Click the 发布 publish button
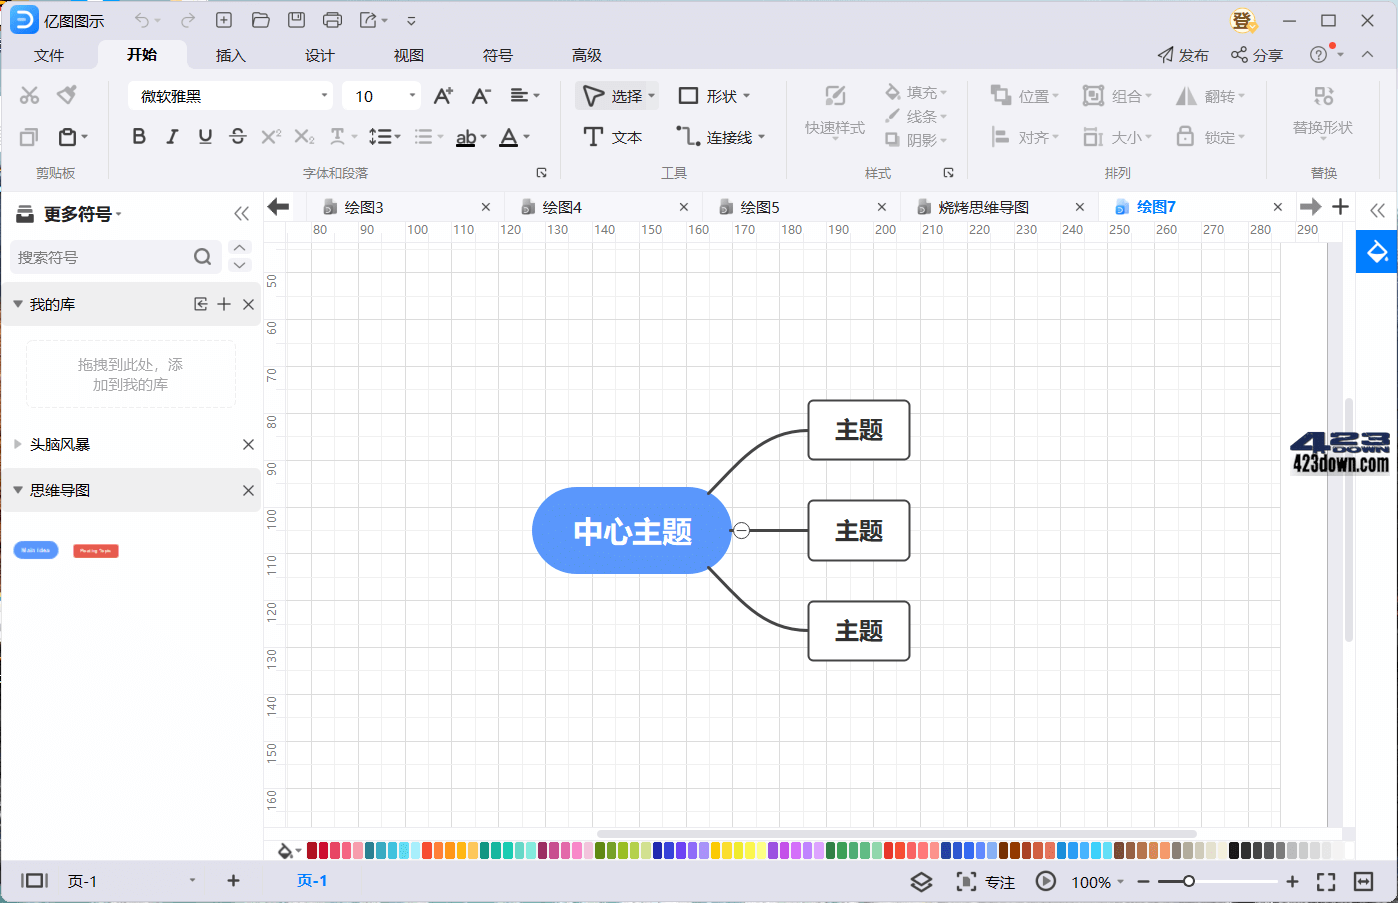 1183,55
